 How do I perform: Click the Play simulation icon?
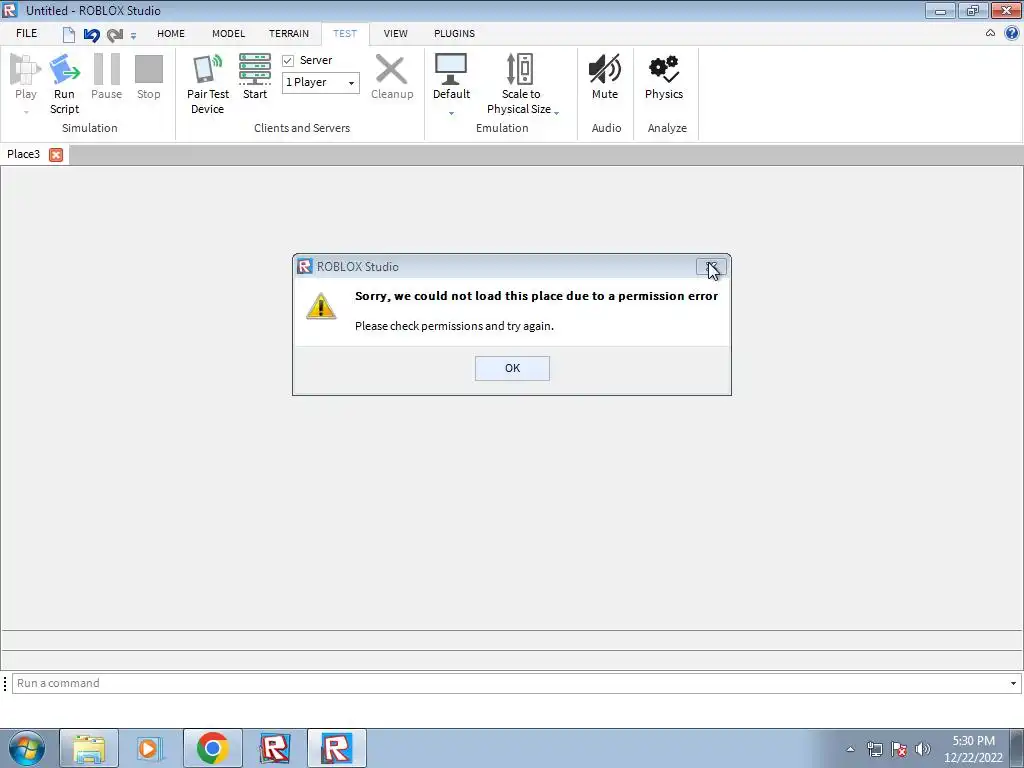point(25,69)
